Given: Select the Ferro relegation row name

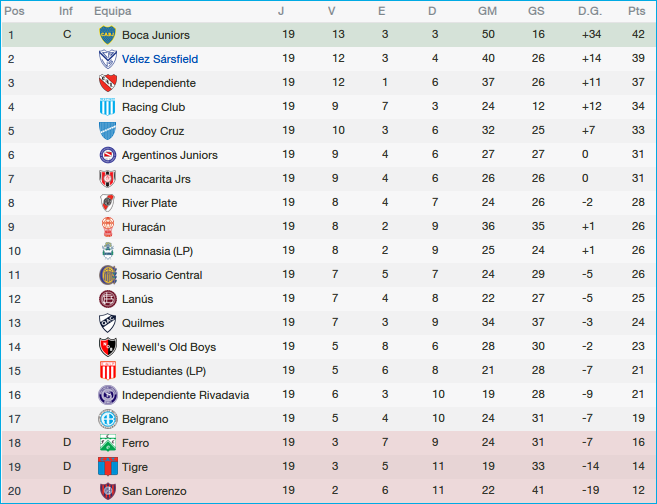Looking at the screenshot, I should [136, 443].
